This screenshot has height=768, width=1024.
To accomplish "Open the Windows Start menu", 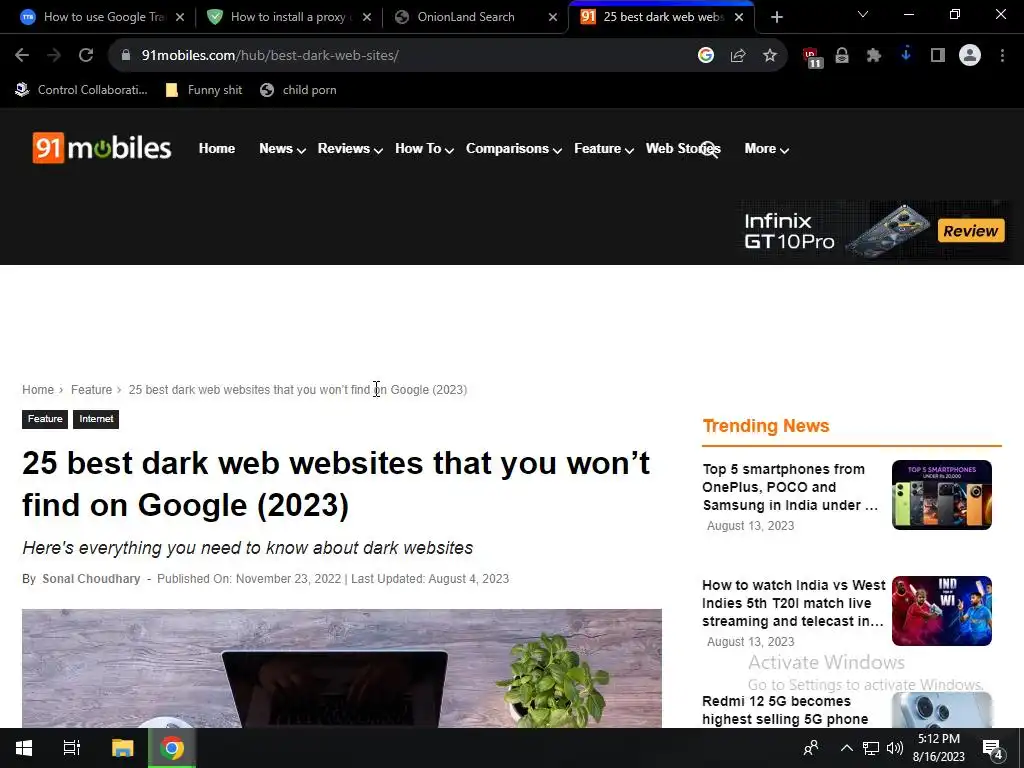I will (x=24, y=748).
